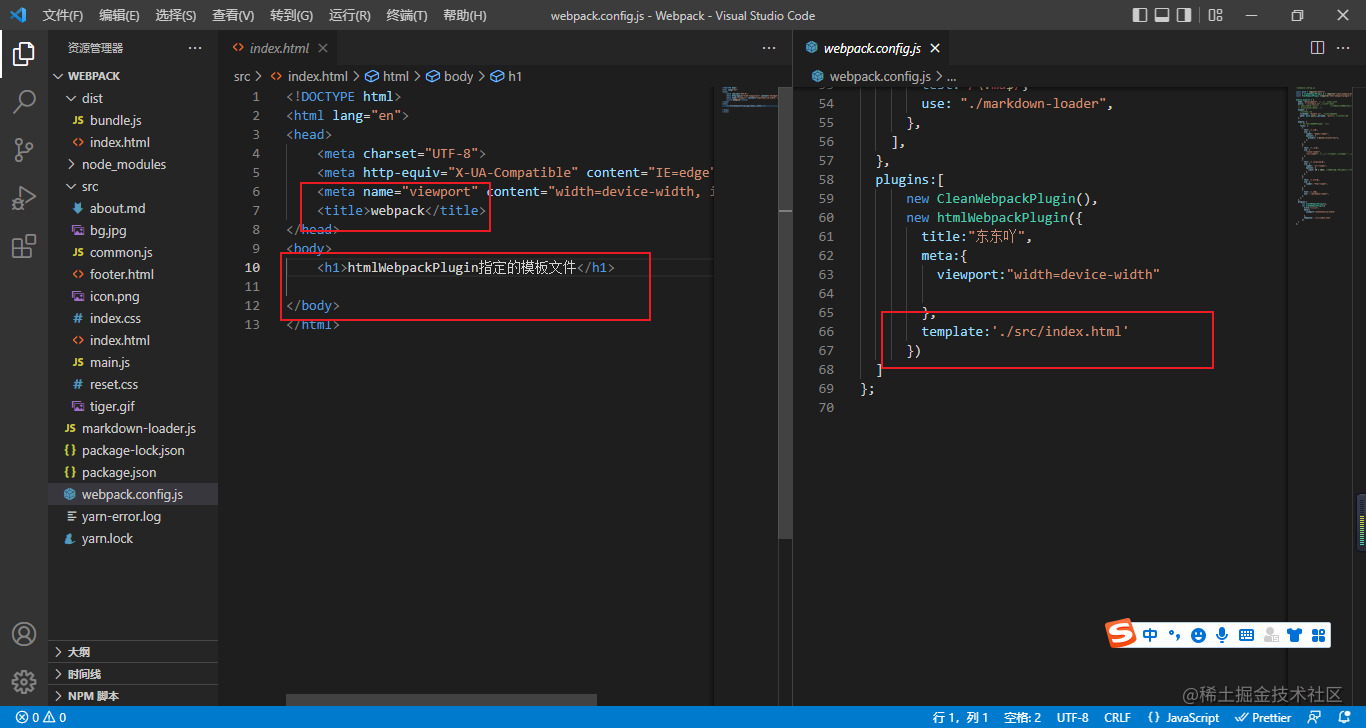Click the Sogou microphone voice input icon
The width and height of the screenshot is (1366, 728).
(1222, 635)
